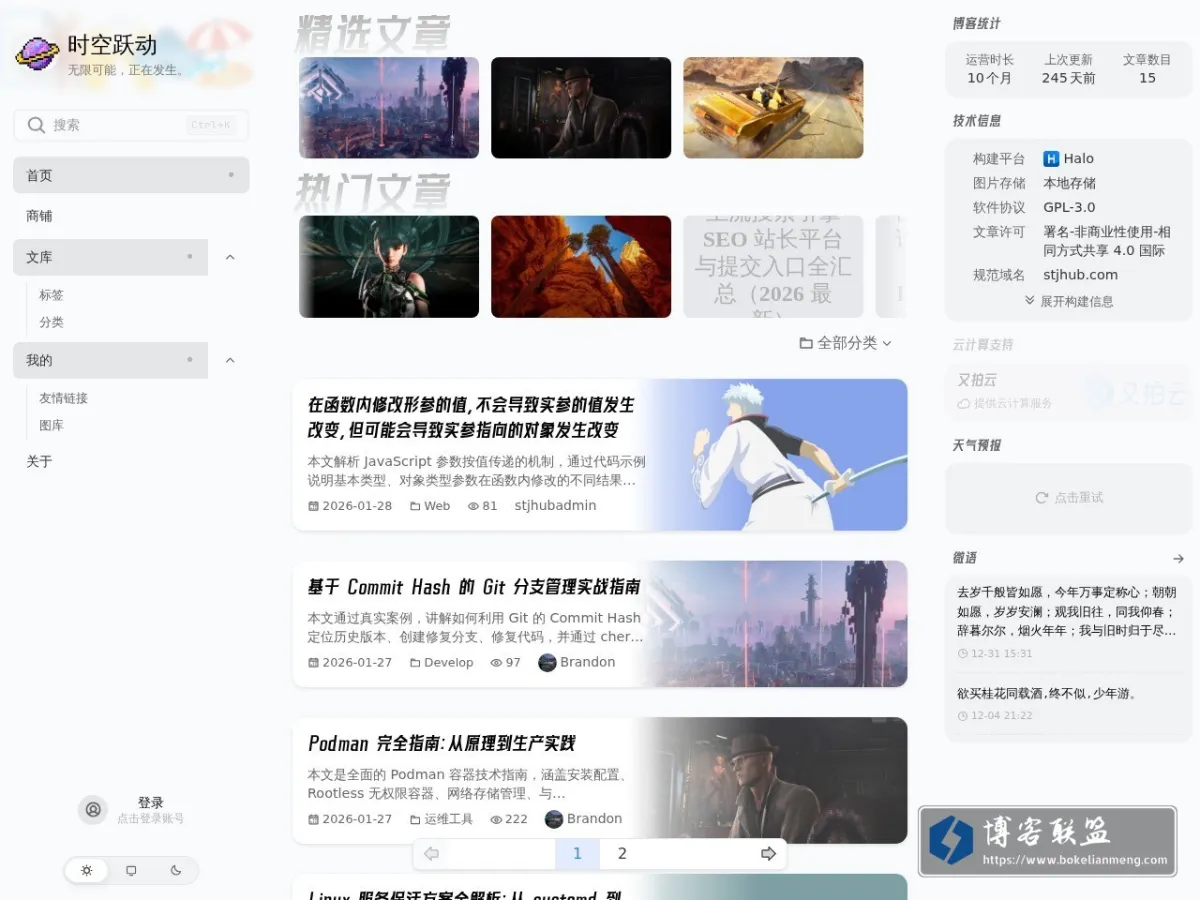Expand 展开构建信息 build details

click(x=1069, y=301)
